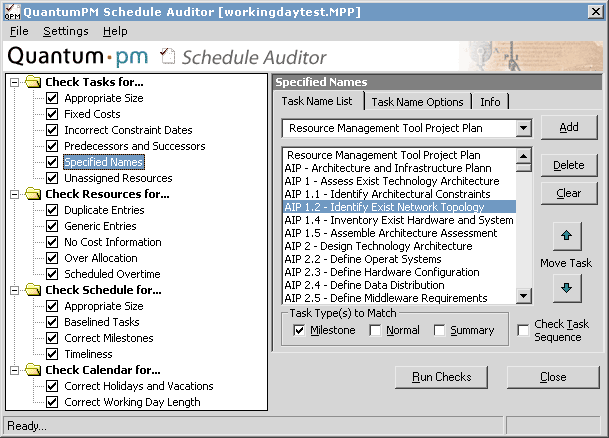Switch to the Info tab
Image resolution: width=609 pixels, height=438 pixels.
coord(490,102)
